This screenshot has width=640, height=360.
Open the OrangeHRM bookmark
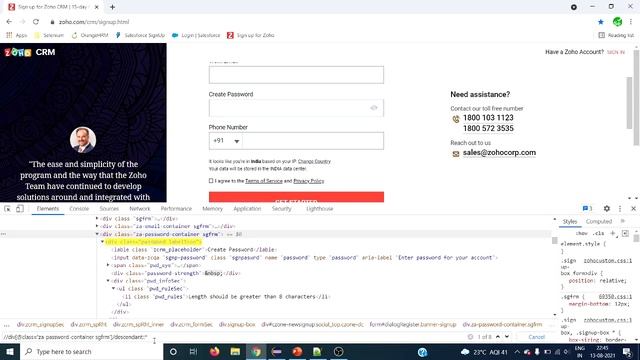point(90,36)
